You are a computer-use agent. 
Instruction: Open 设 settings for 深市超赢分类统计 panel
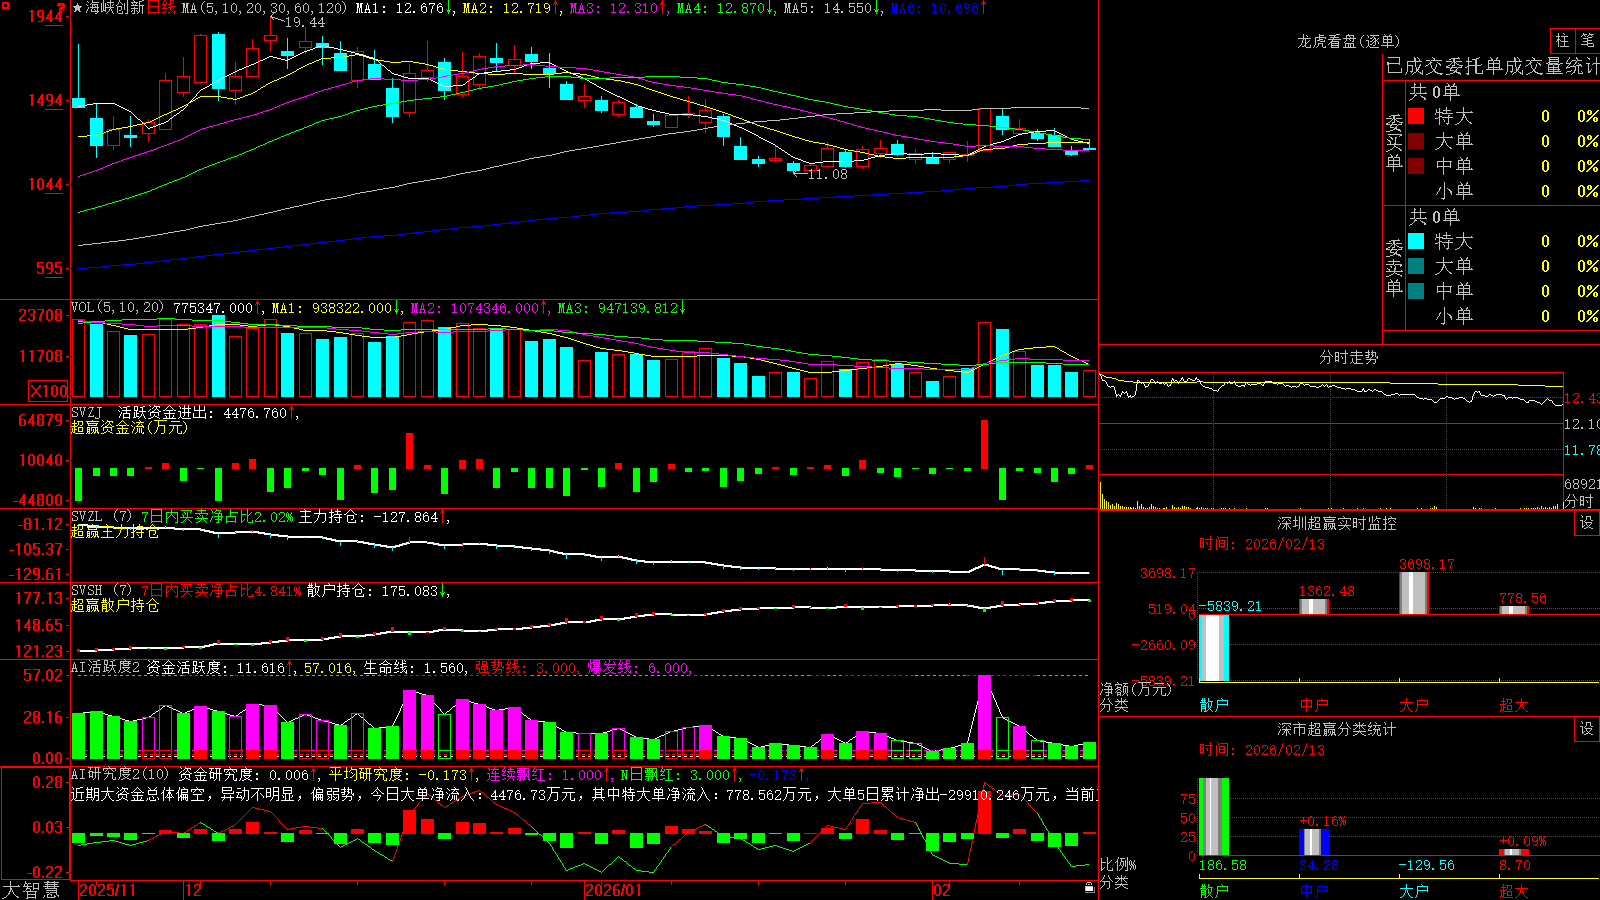[x=1587, y=729]
